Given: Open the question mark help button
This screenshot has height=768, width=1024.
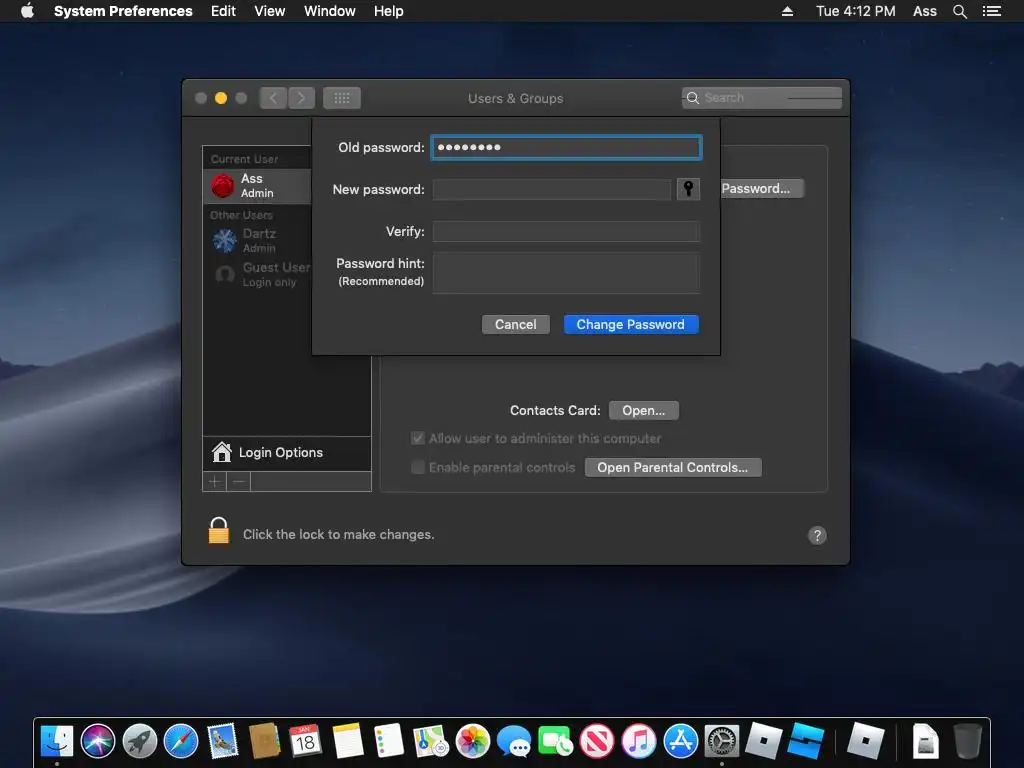Looking at the screenshot, I should coord(817,536).
